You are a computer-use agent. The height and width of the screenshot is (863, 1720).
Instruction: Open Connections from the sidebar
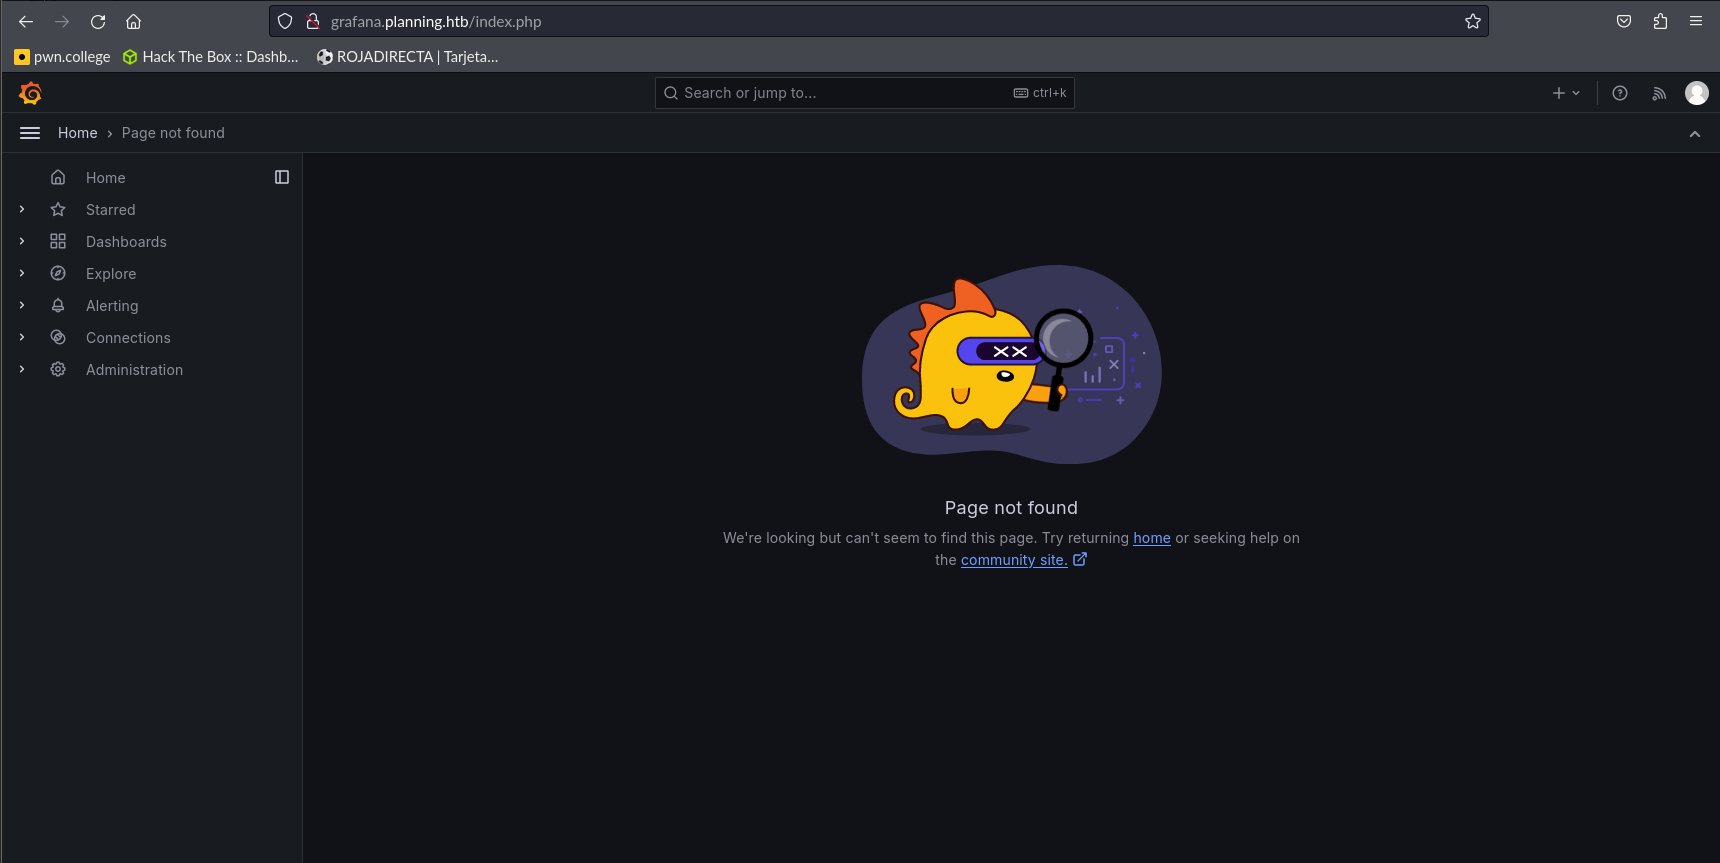[128, 337]
